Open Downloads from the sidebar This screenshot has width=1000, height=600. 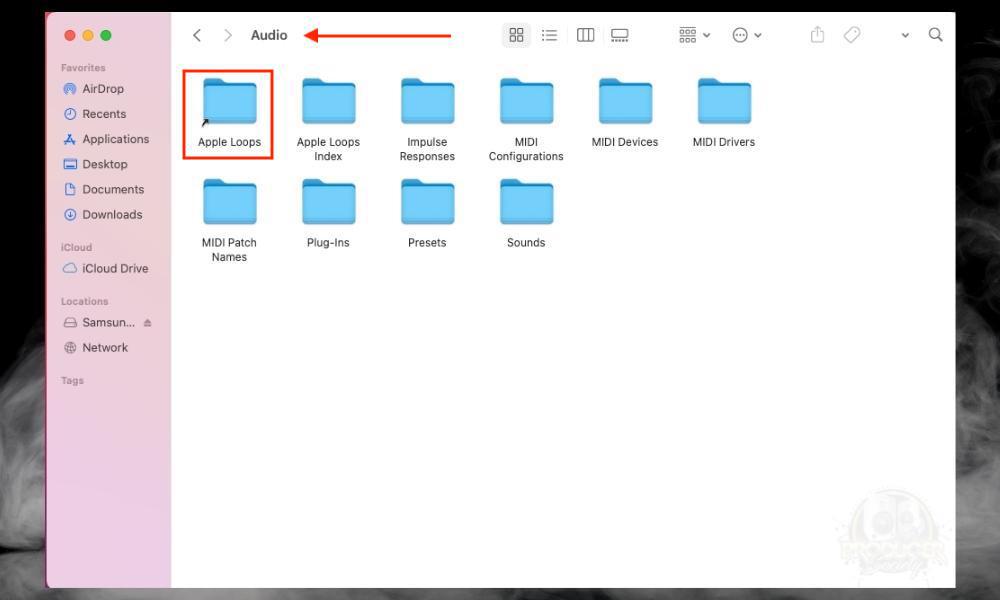tap(112, 214)
